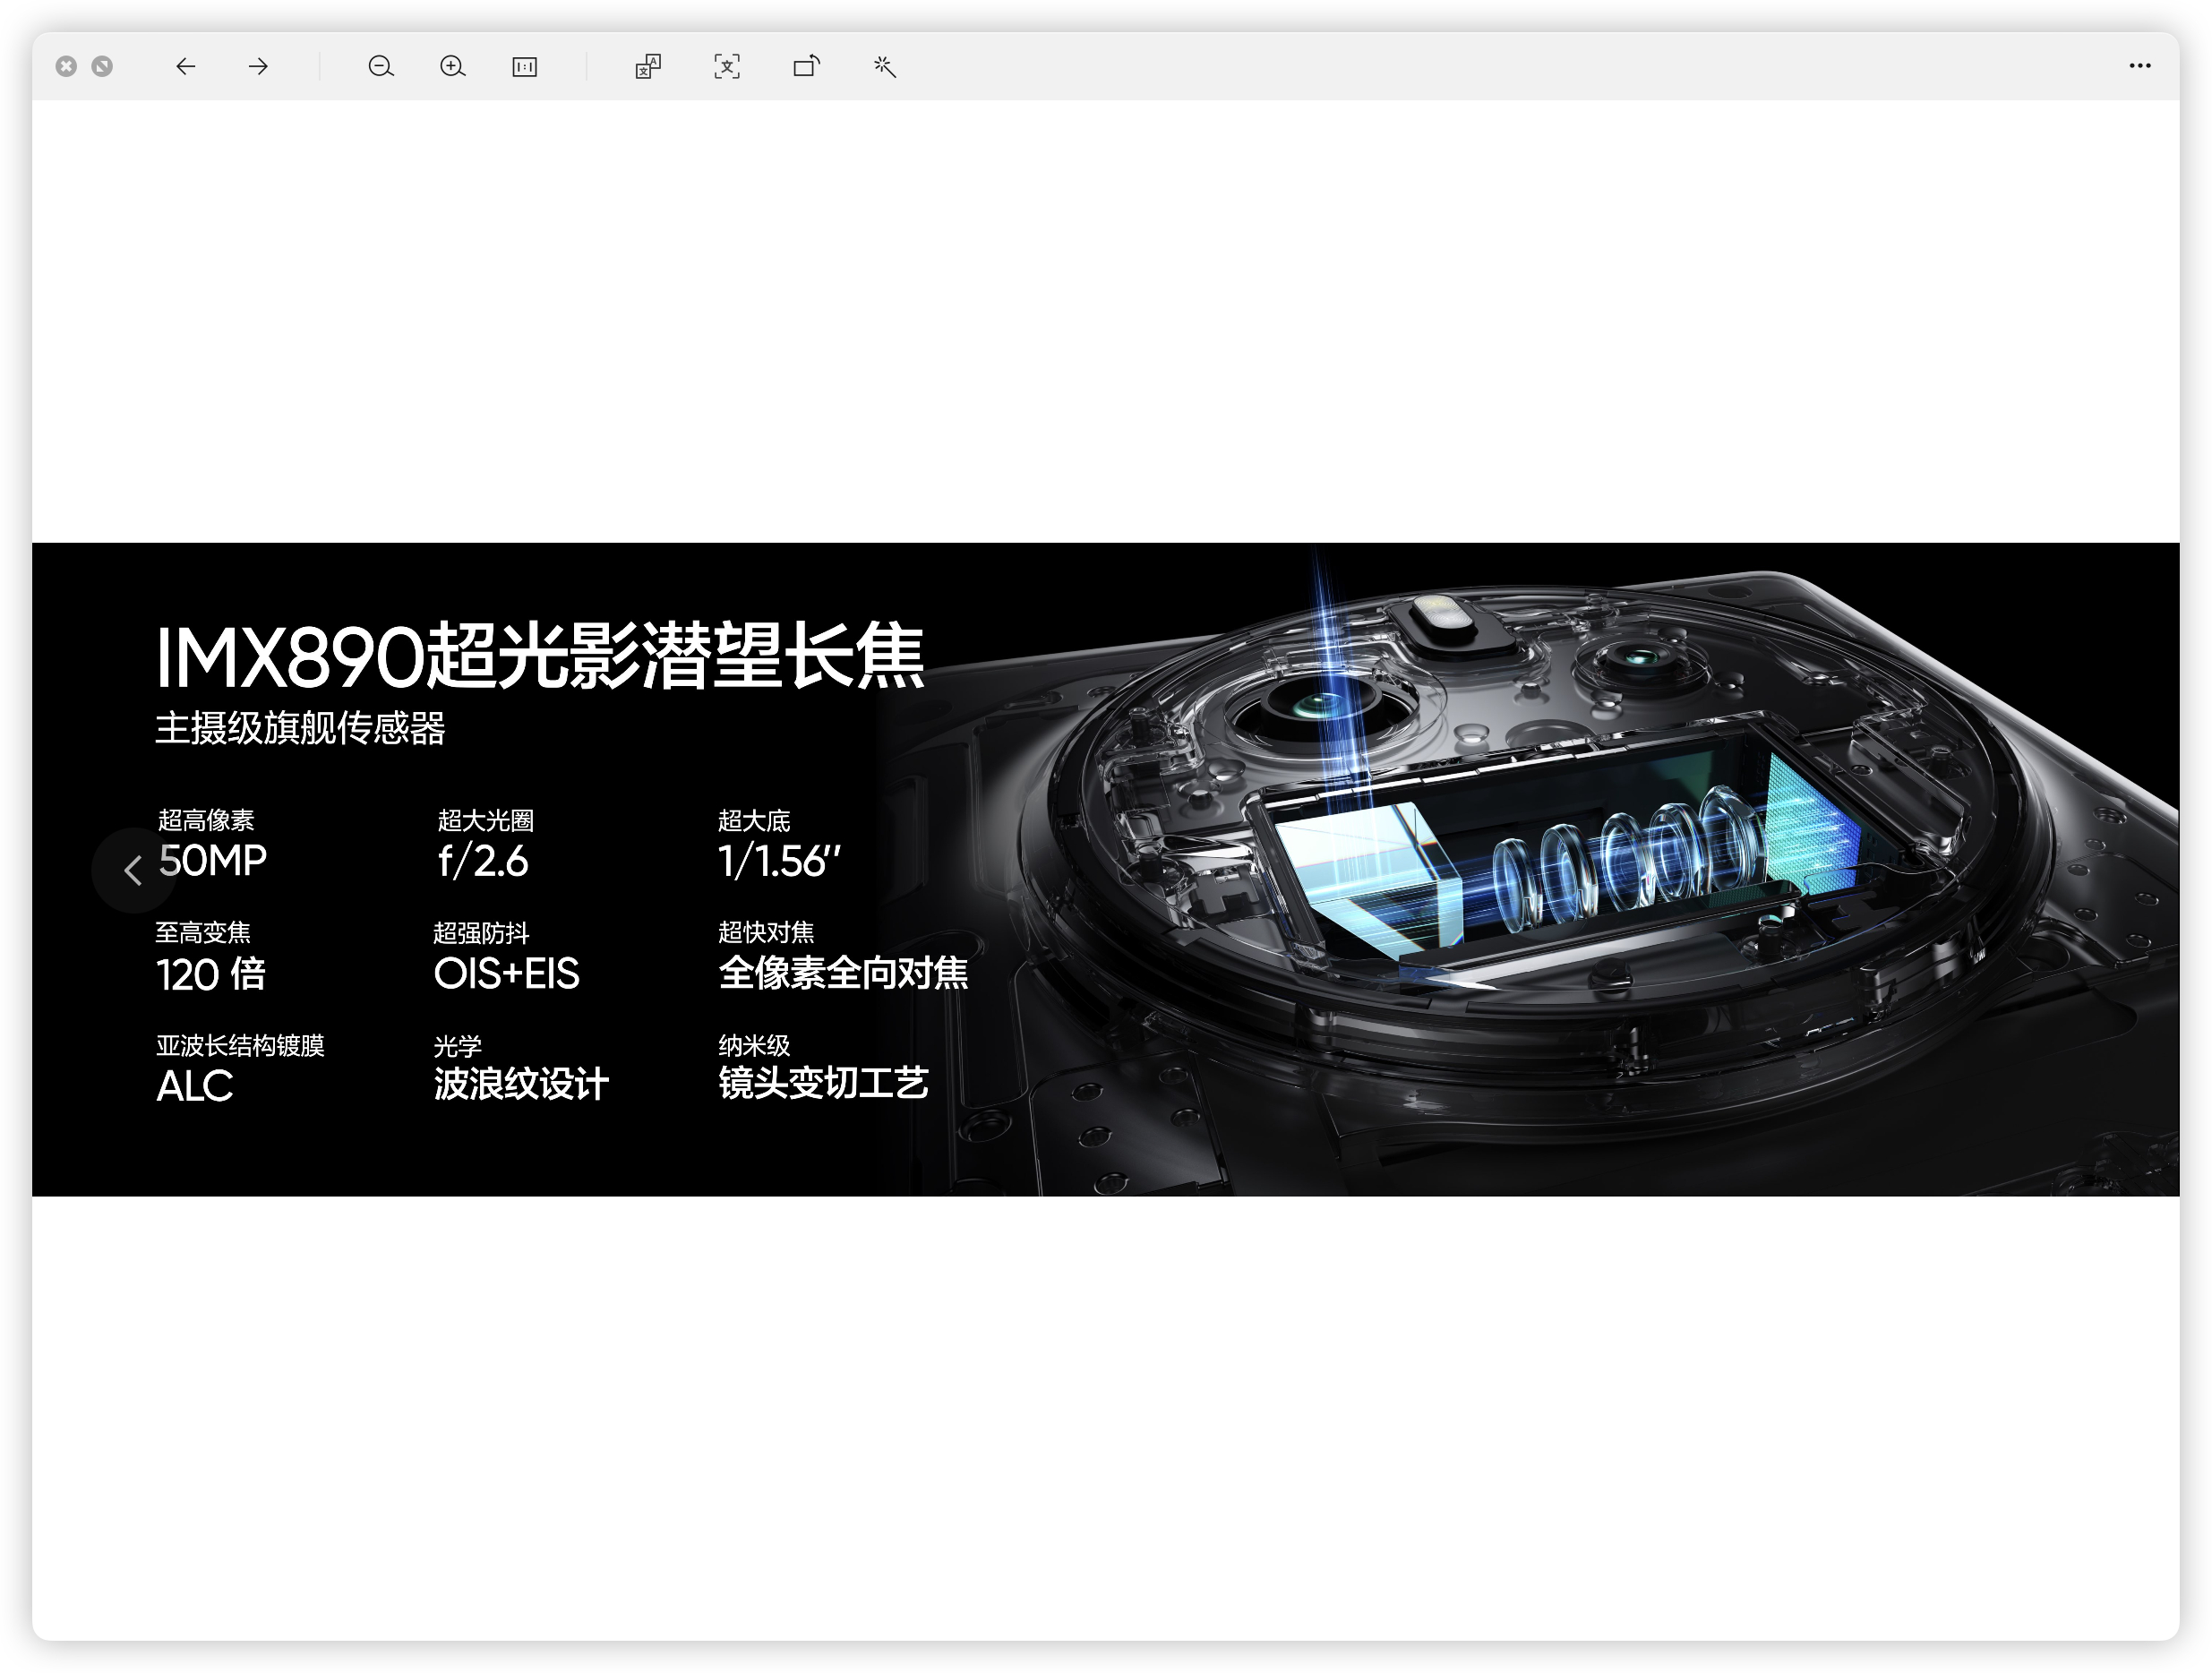Click the f/2.6 aperture value
Screen dimensions: 2212x1673
pyautogui.click(x=483, y=861)
